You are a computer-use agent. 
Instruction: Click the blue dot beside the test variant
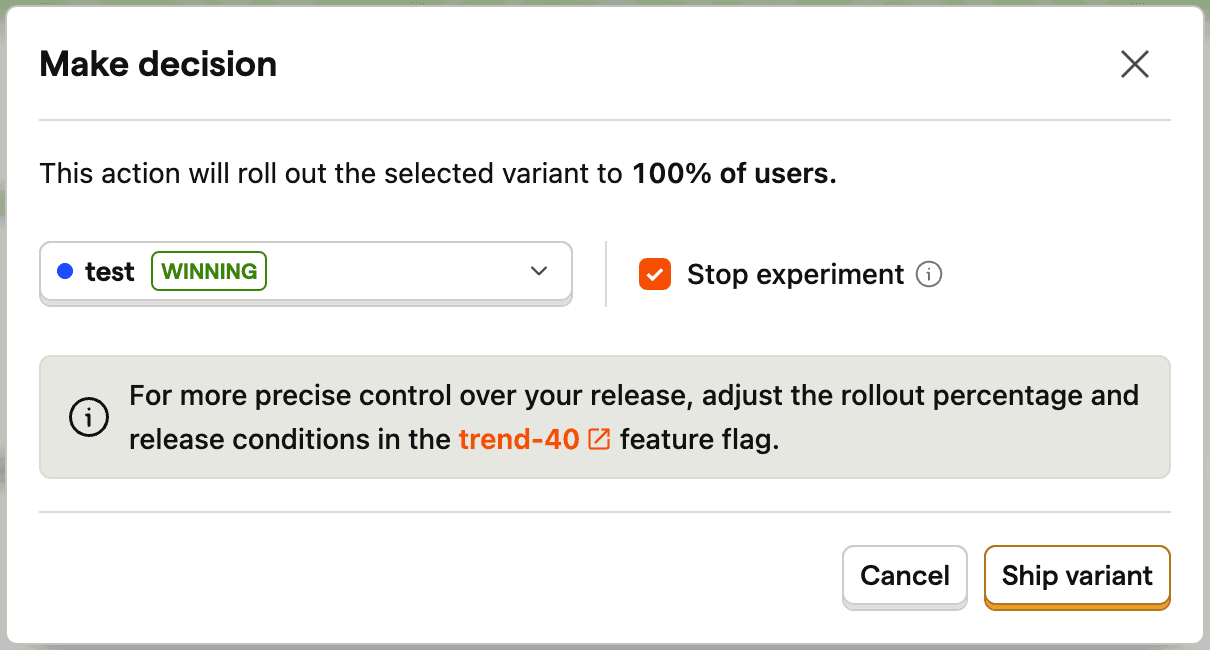pyautogui.click(x=65, y=271)
